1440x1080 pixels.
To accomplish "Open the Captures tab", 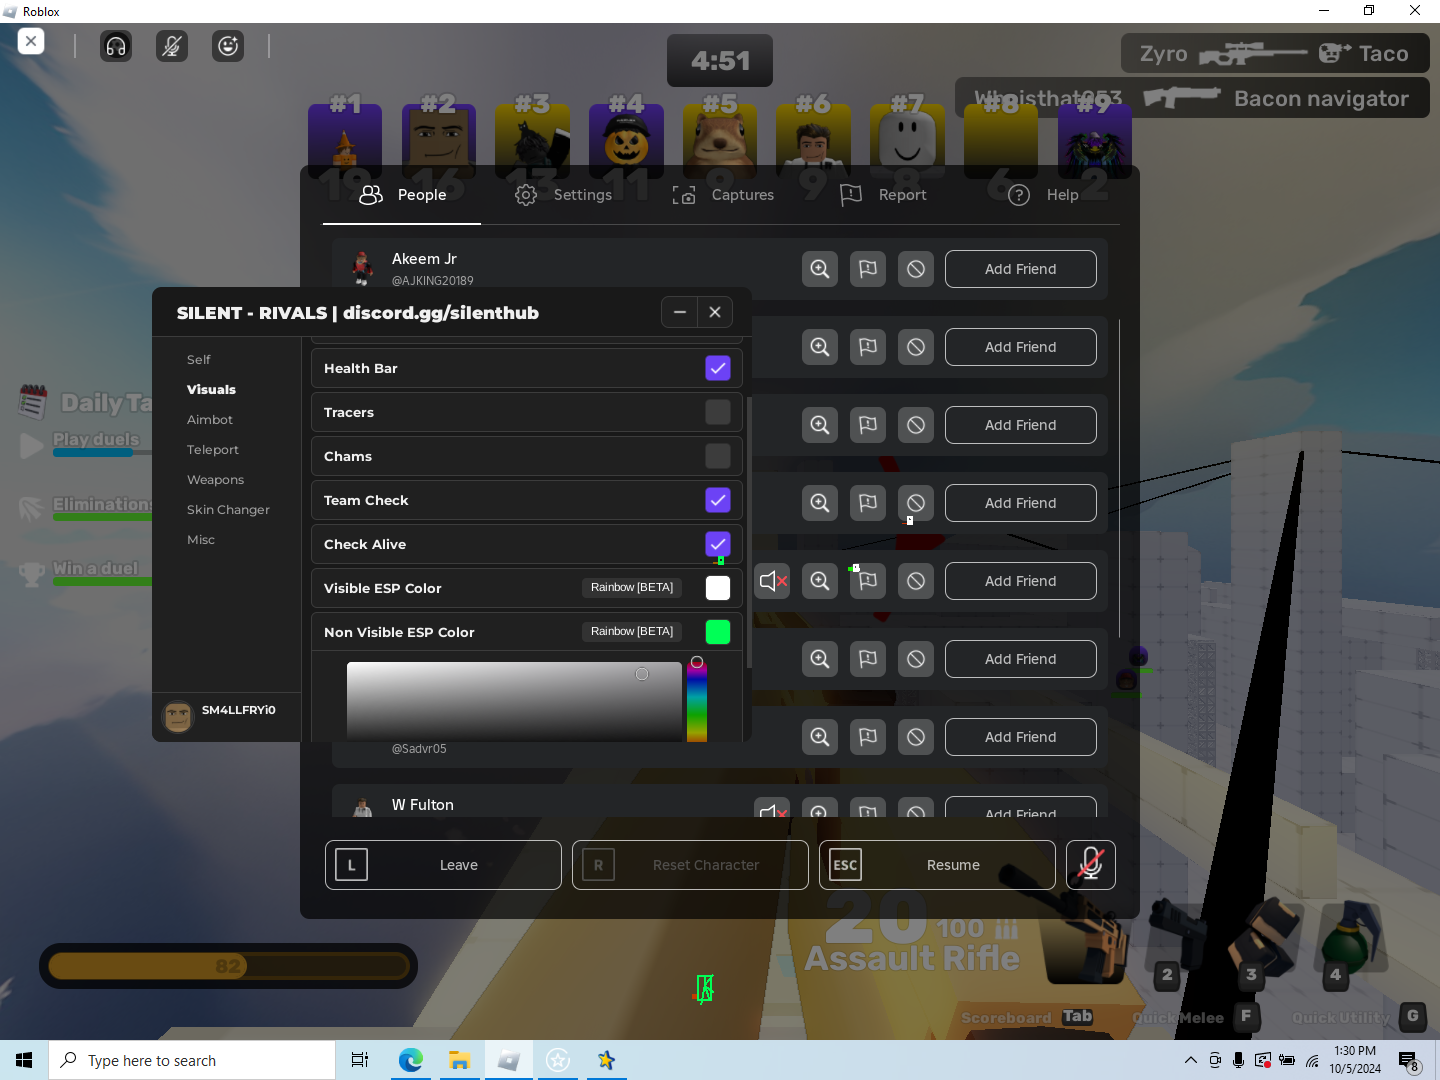I will click(723, 195).
